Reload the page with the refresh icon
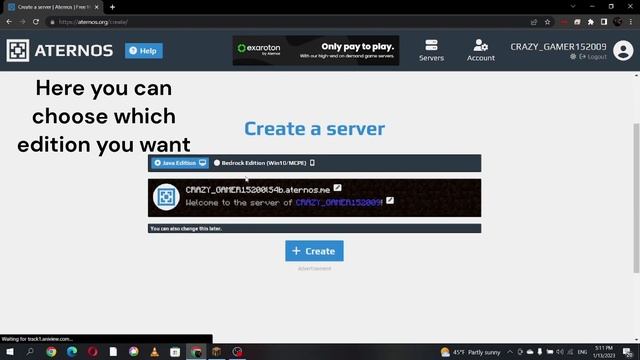Screen dimensions: 640x360 click(x=36, y=22)
